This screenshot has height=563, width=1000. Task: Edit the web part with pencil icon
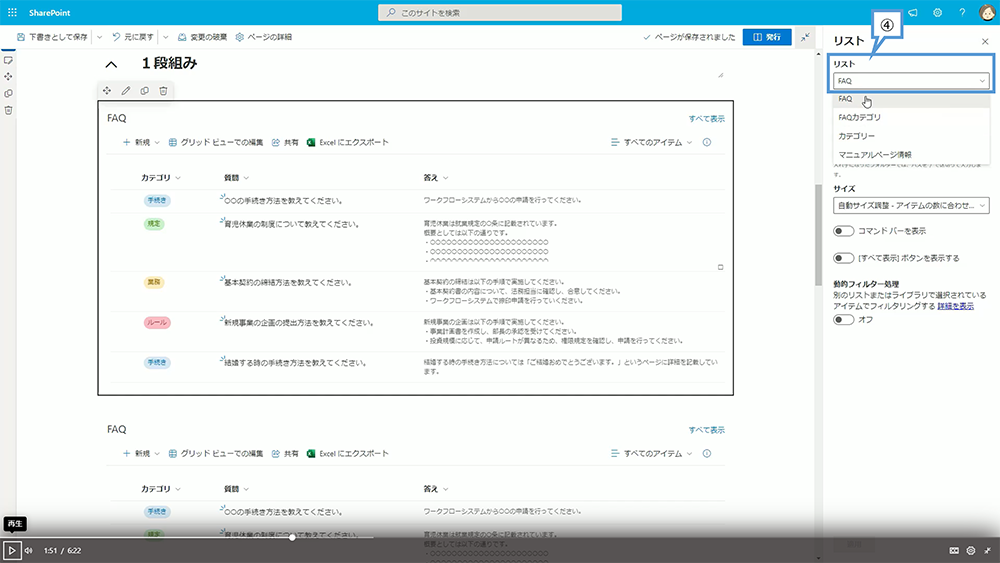point(126,91)
